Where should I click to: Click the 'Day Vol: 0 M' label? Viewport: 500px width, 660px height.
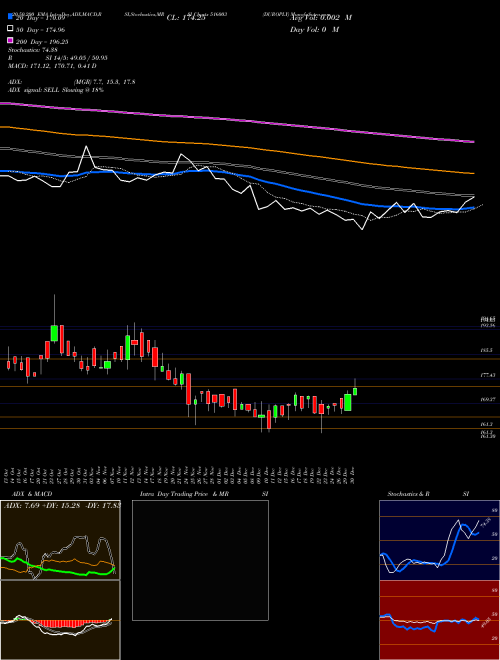314,29
